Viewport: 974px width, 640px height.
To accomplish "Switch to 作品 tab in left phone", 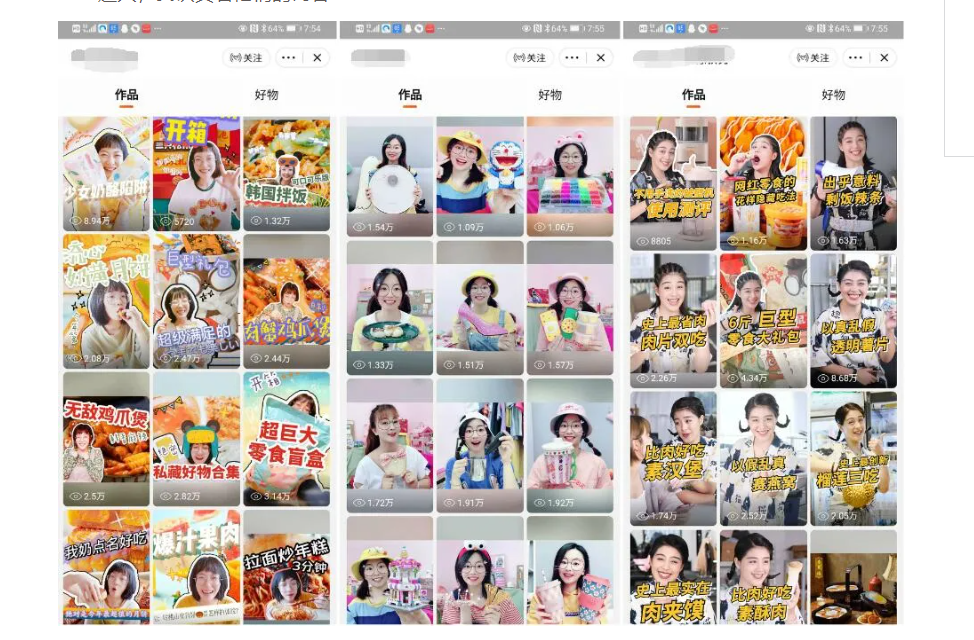I will click(x=126, y=95).
